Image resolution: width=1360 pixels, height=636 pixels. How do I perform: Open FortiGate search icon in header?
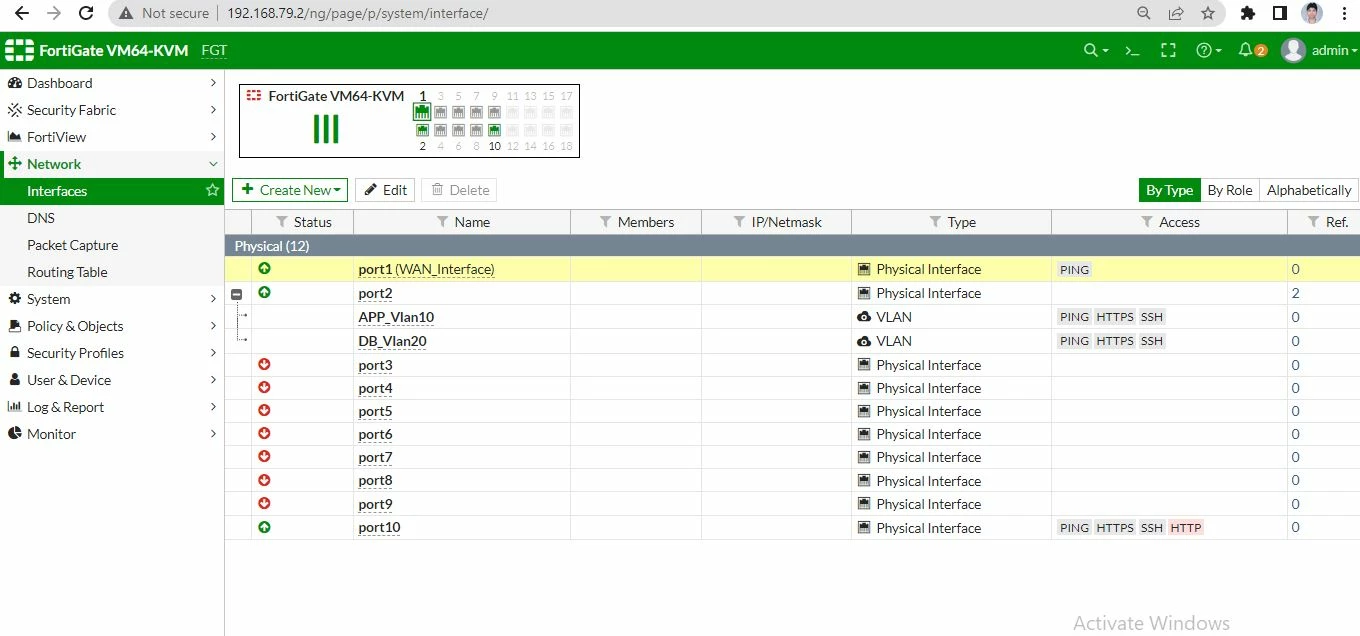pyautogui.click(x=1096, y=50)
